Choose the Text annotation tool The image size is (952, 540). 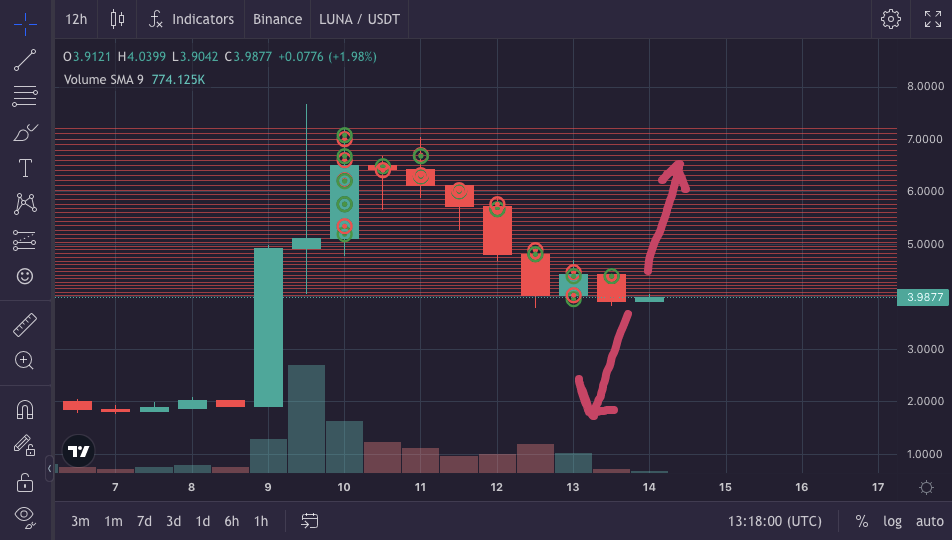point(26,168)
